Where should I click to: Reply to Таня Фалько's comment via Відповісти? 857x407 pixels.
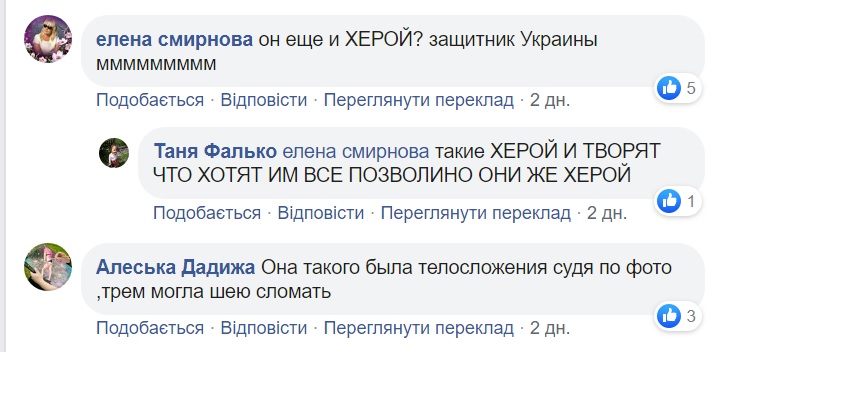coord(321,213)
